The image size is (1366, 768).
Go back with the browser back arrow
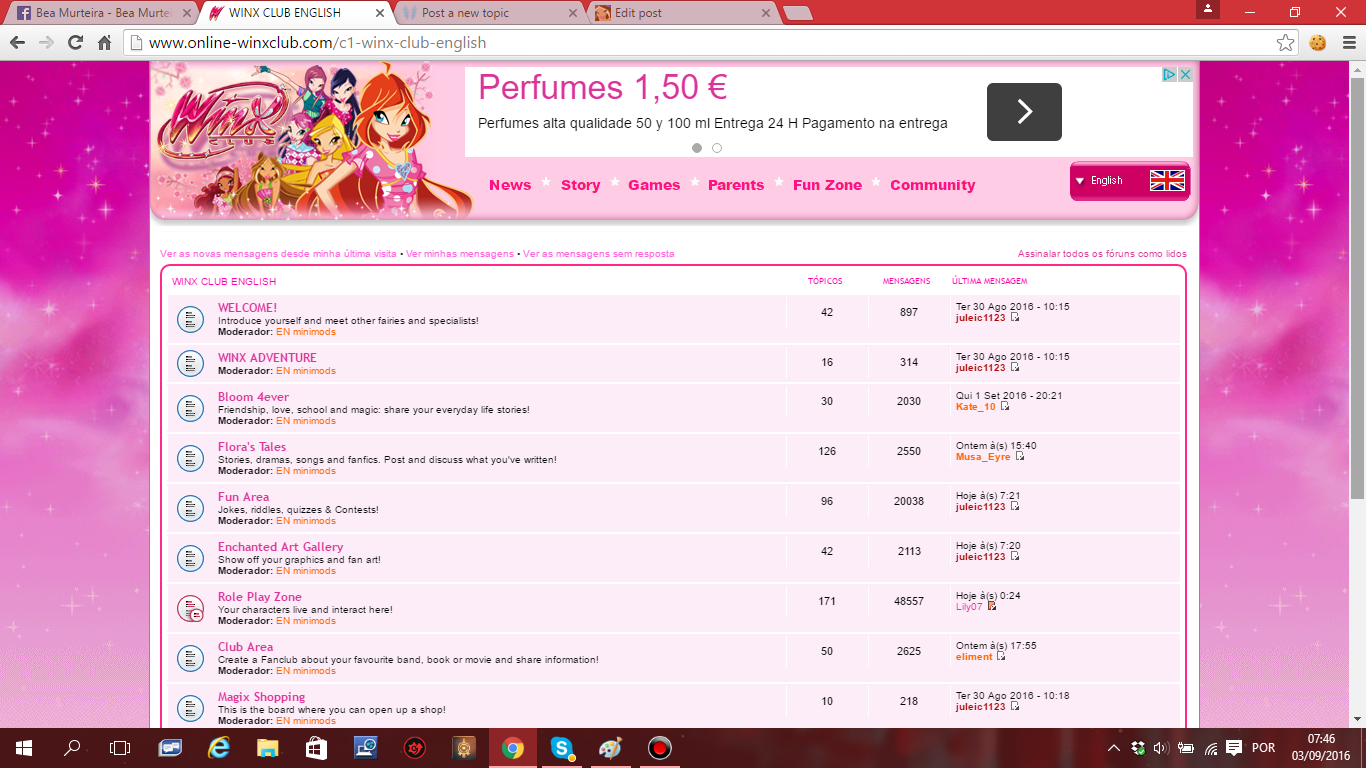click(x=17, y=42)
